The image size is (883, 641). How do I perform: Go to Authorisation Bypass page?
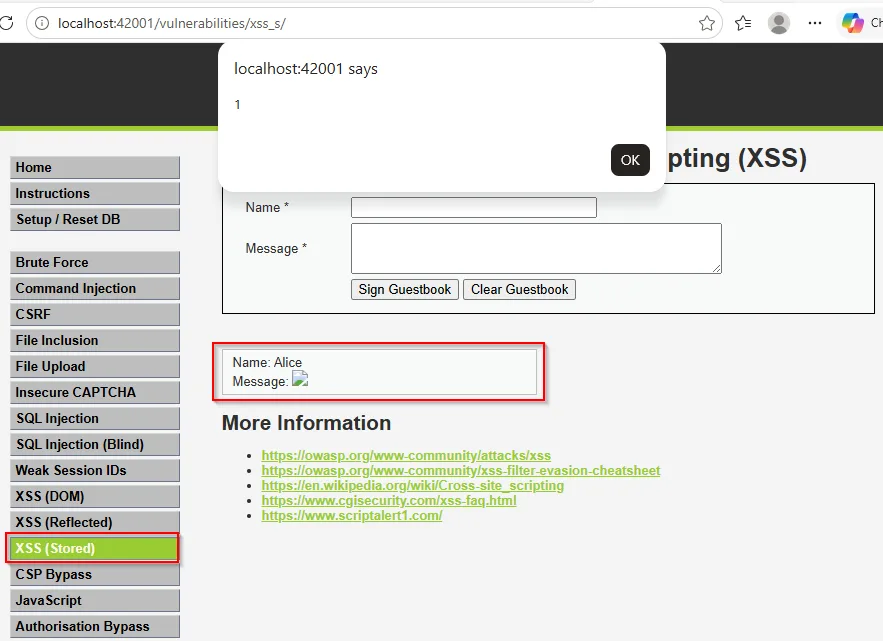point(95,626)
